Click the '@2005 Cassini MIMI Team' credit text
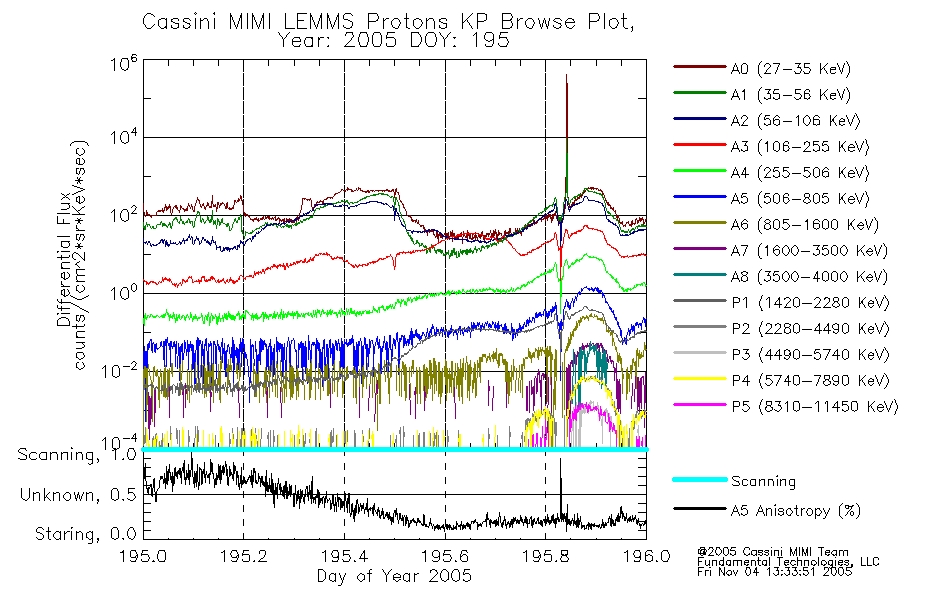950x600 pixels. 773,552
